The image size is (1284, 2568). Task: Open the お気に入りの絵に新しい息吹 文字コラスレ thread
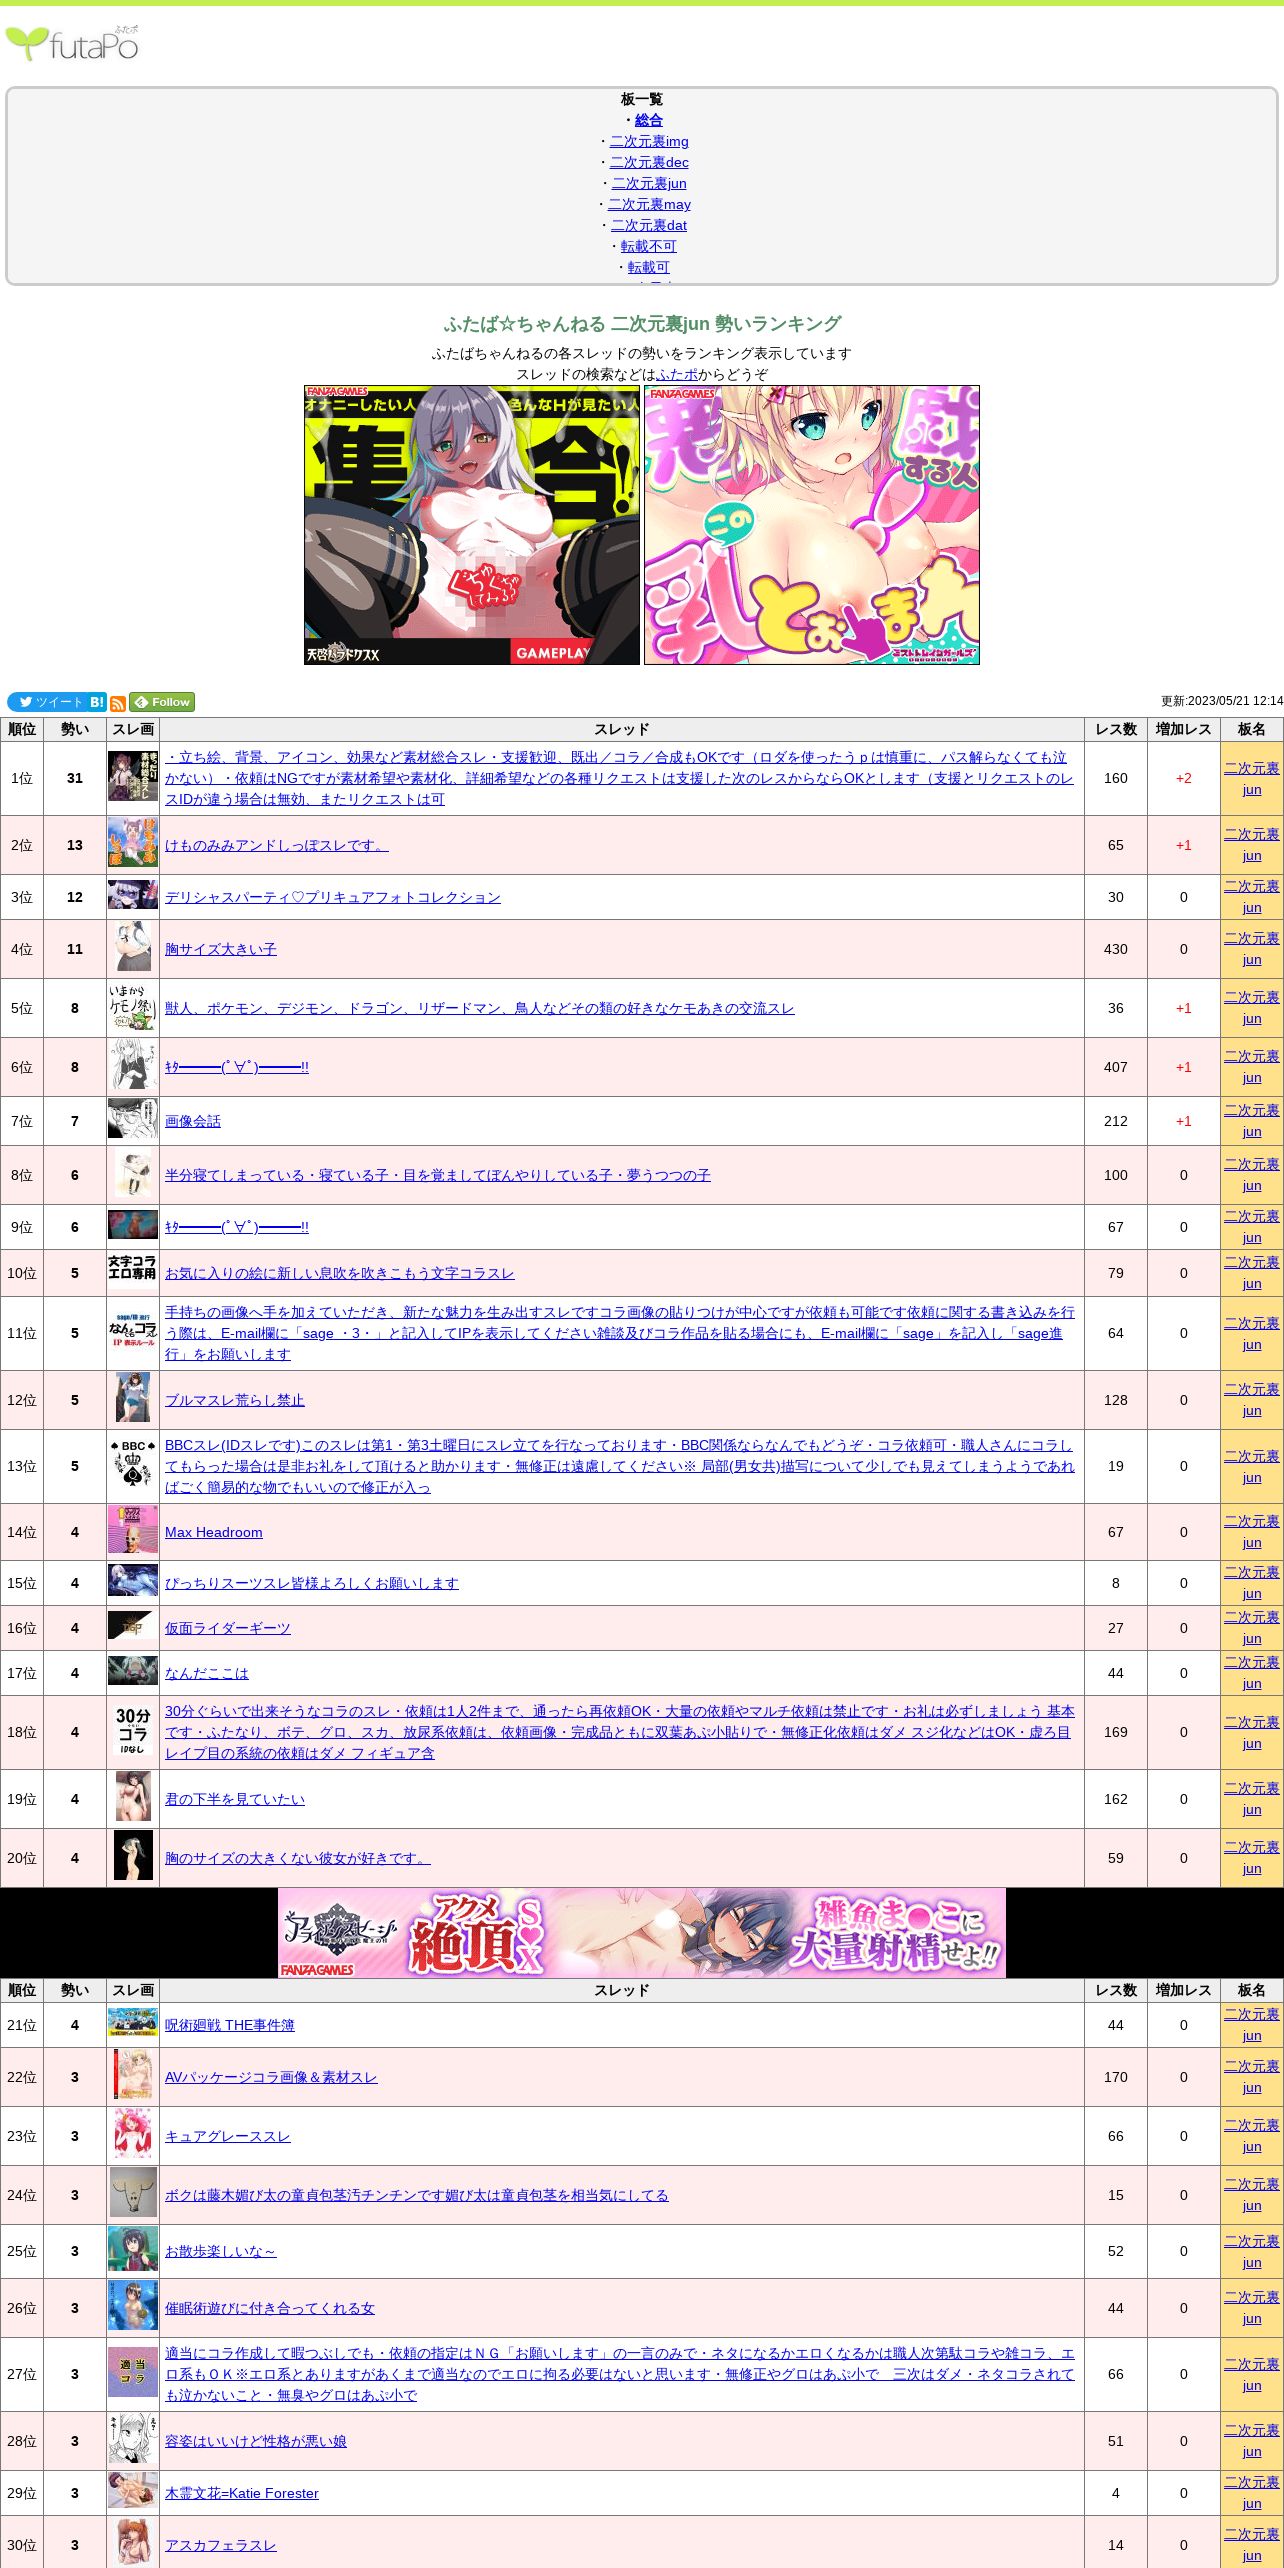click(340, 1273)
